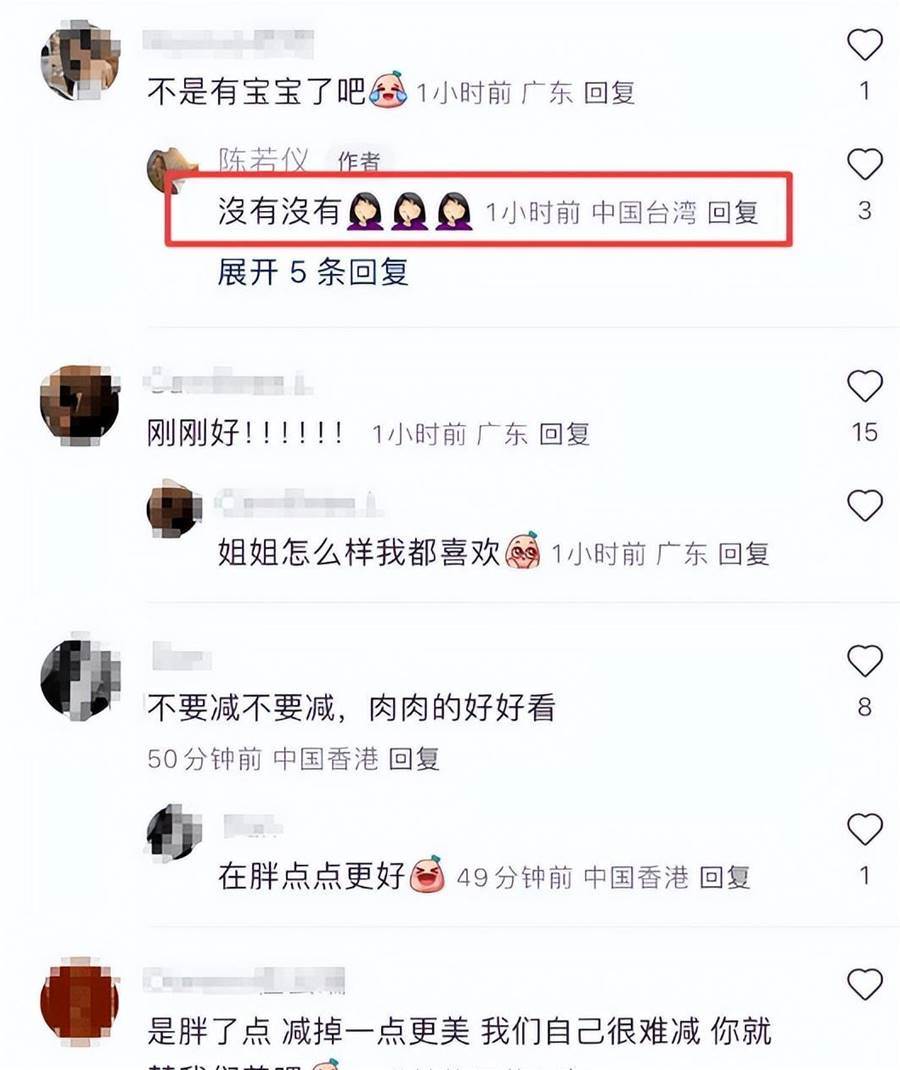Like the reply "姐姐怎么样我都喜欢"
Viewport: 900px width, 1070px height.
pos(865,506)
